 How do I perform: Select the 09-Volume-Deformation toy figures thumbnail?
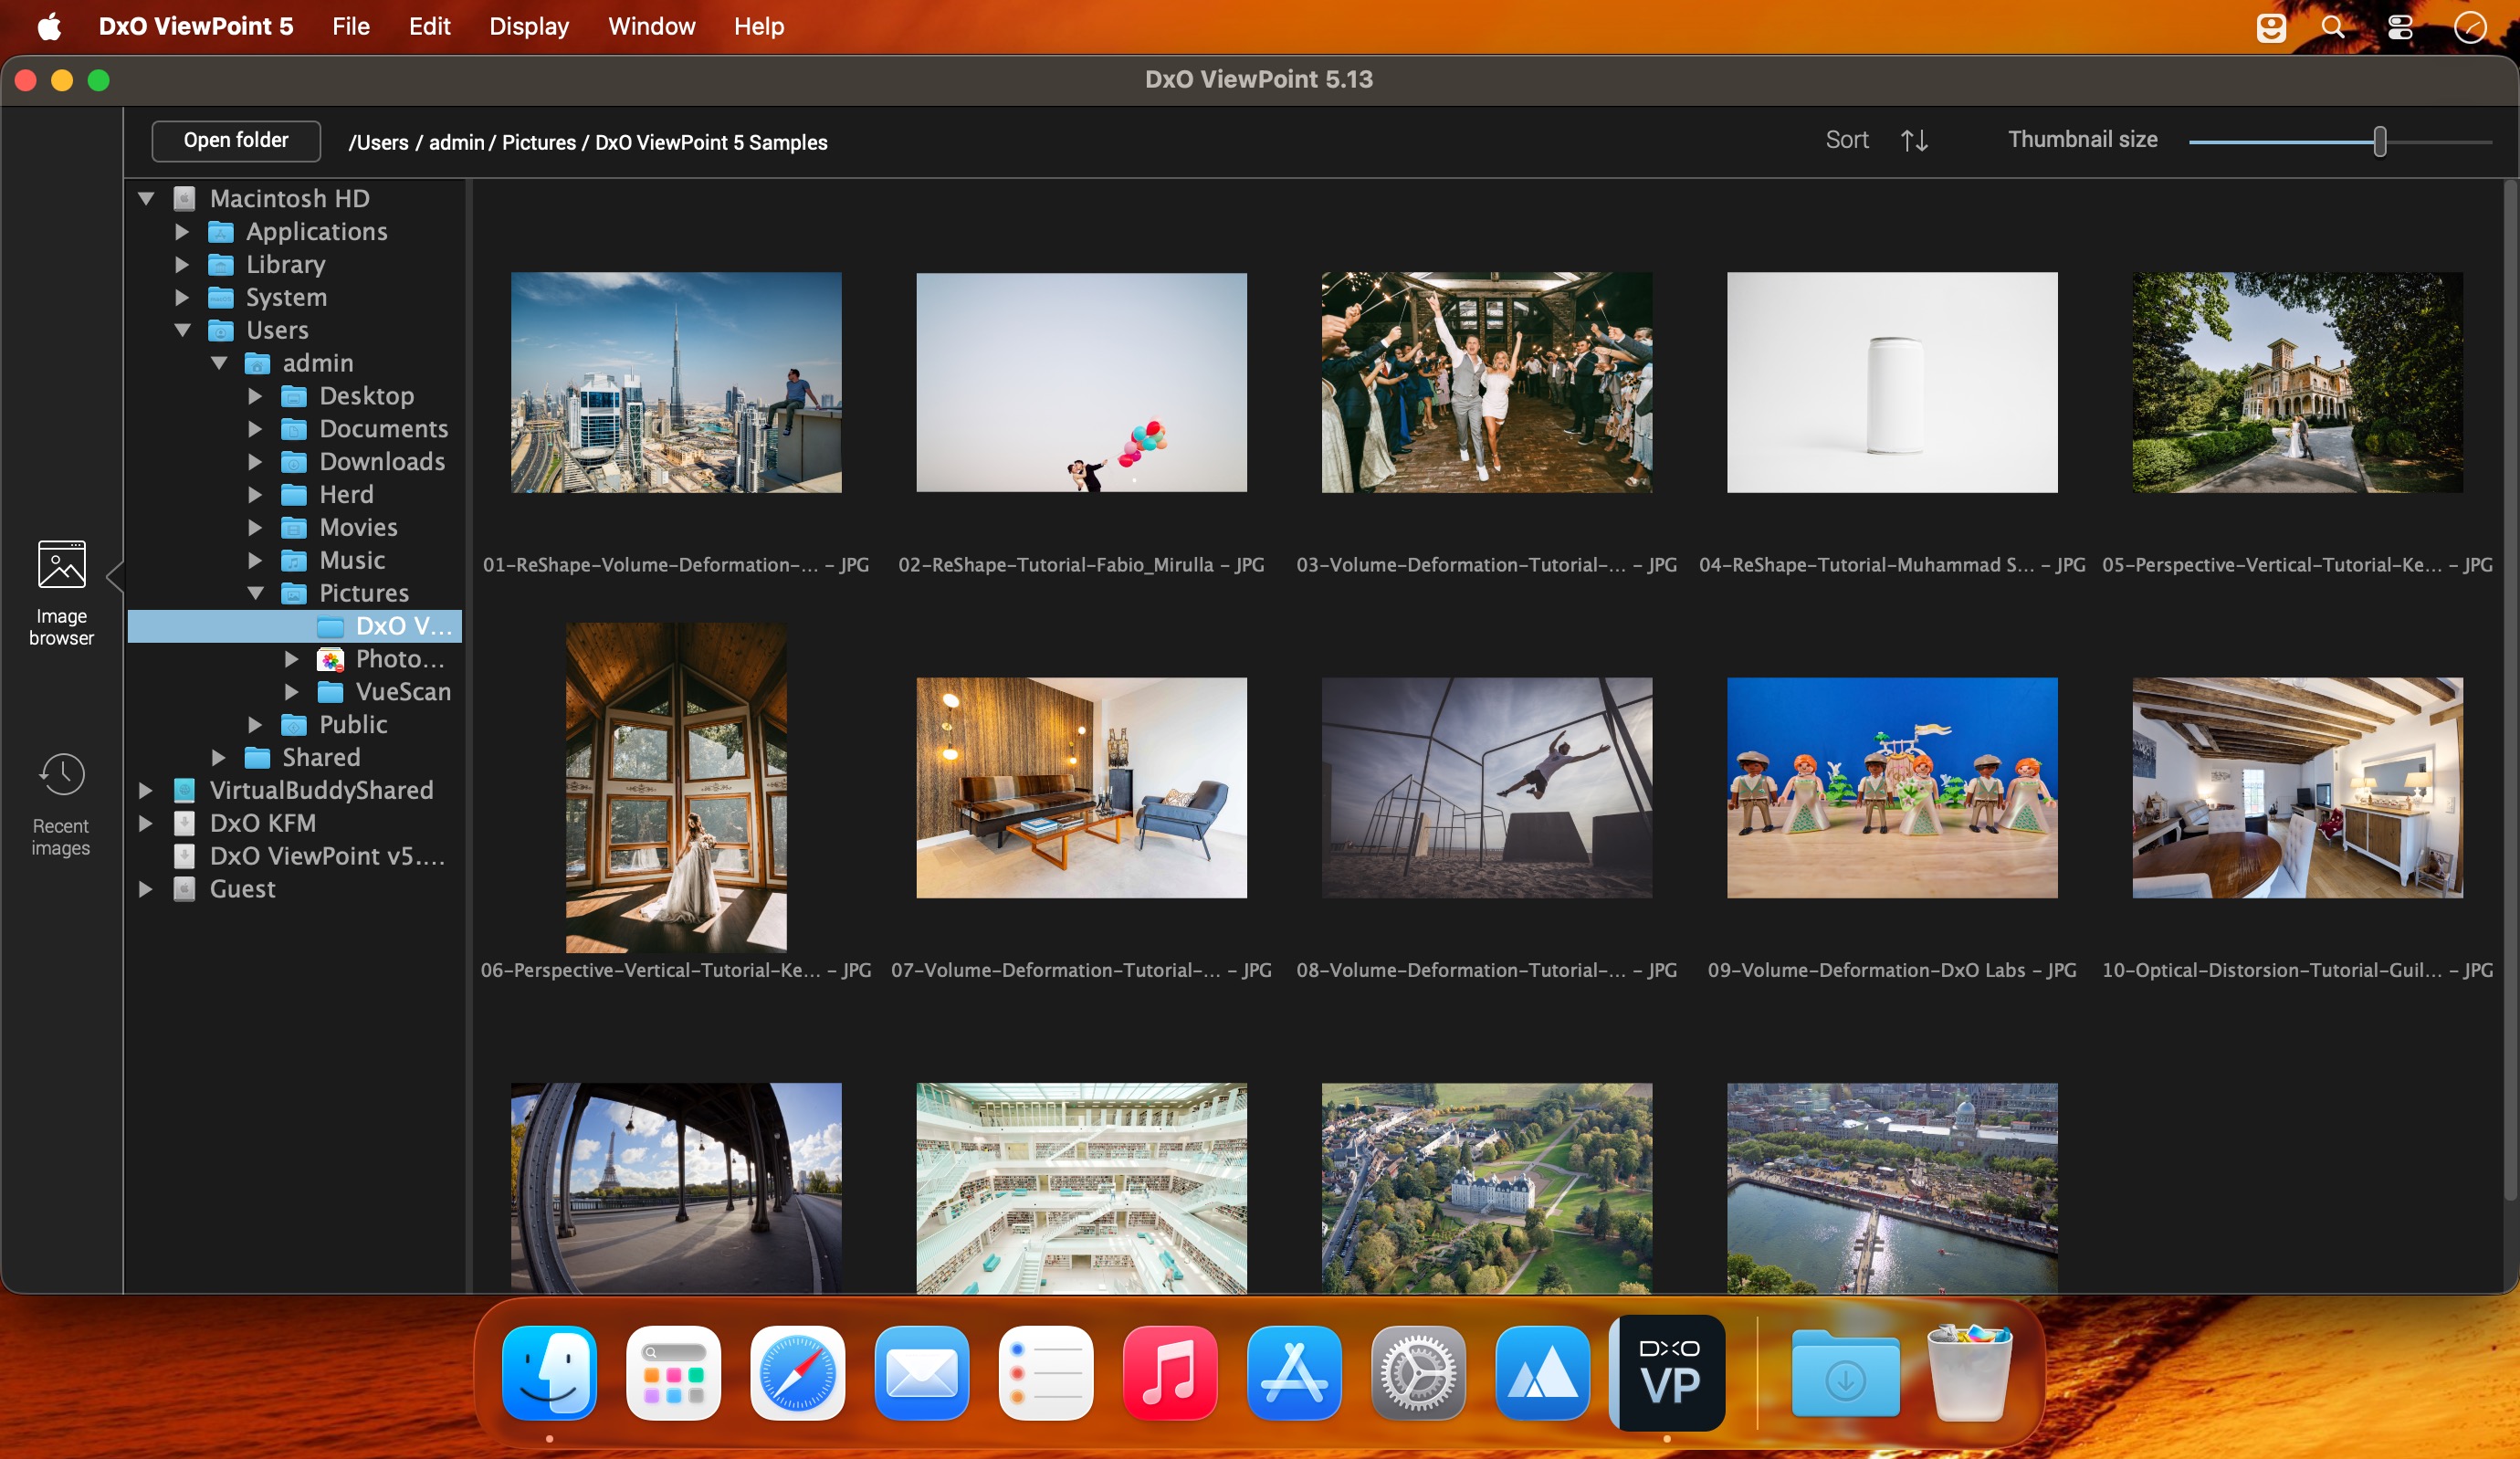click(1893, 788)
